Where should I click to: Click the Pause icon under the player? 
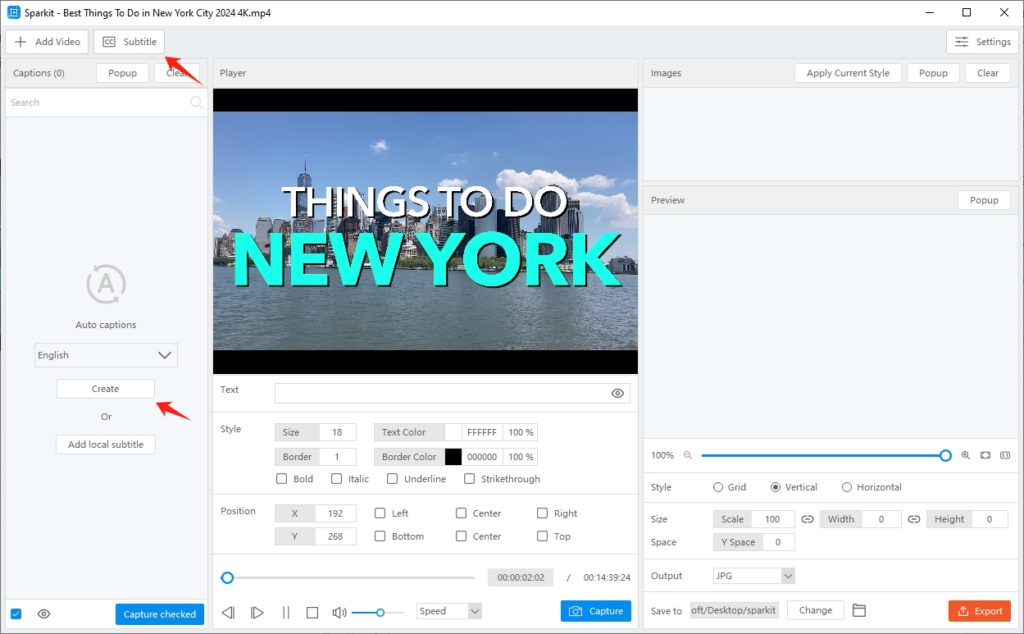click(285, 612)
